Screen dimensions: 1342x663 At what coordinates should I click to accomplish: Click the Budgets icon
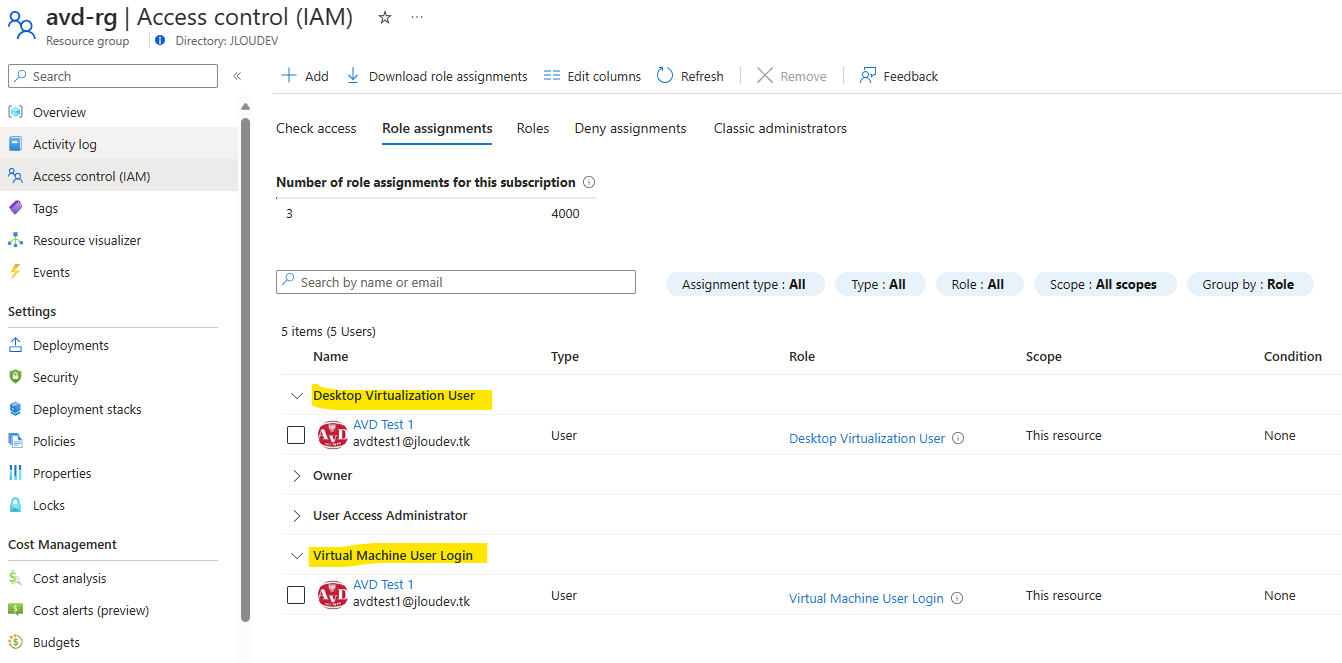point(15,642)
